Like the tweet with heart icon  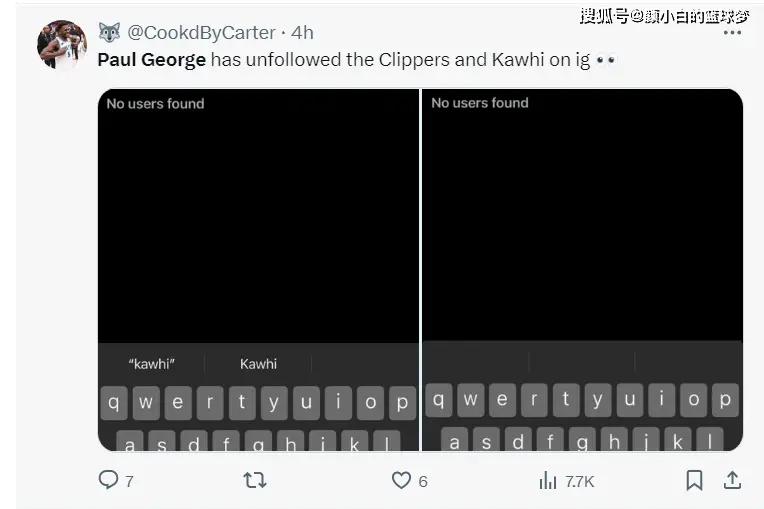coord(401,480)
